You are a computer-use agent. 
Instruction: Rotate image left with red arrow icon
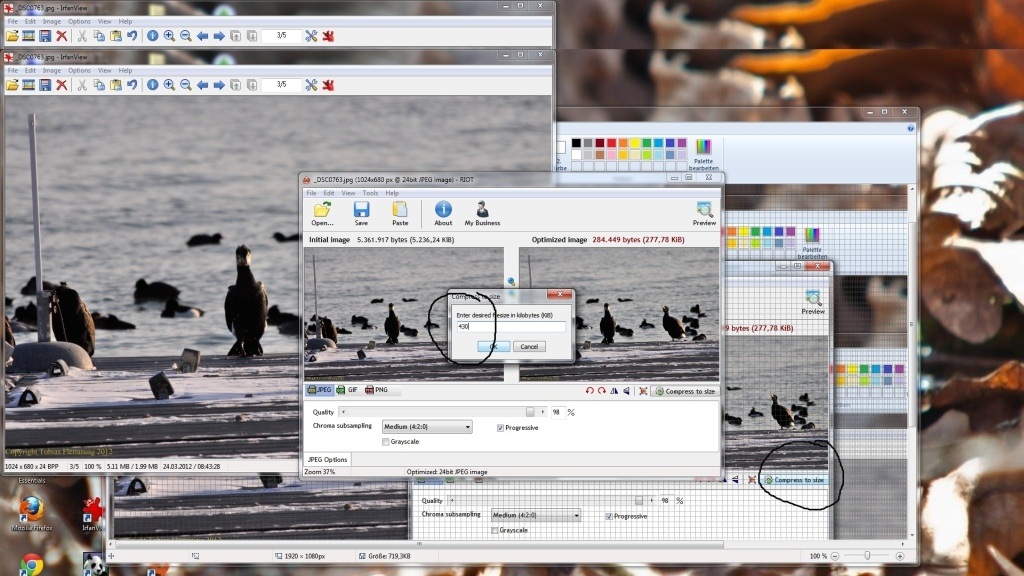coord(590,391)
